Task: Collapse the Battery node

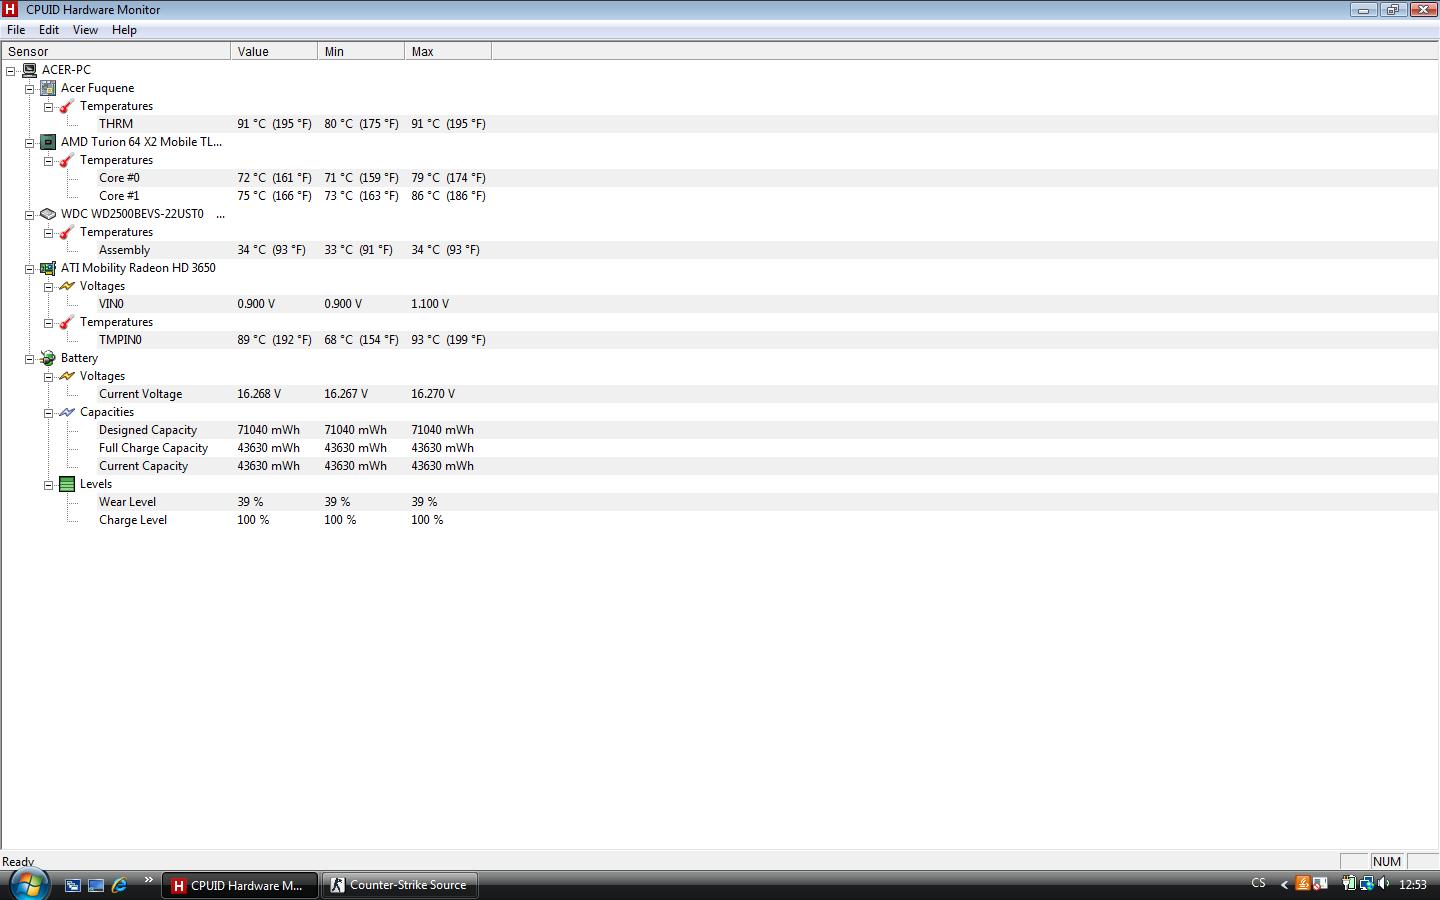Action: 30,359
